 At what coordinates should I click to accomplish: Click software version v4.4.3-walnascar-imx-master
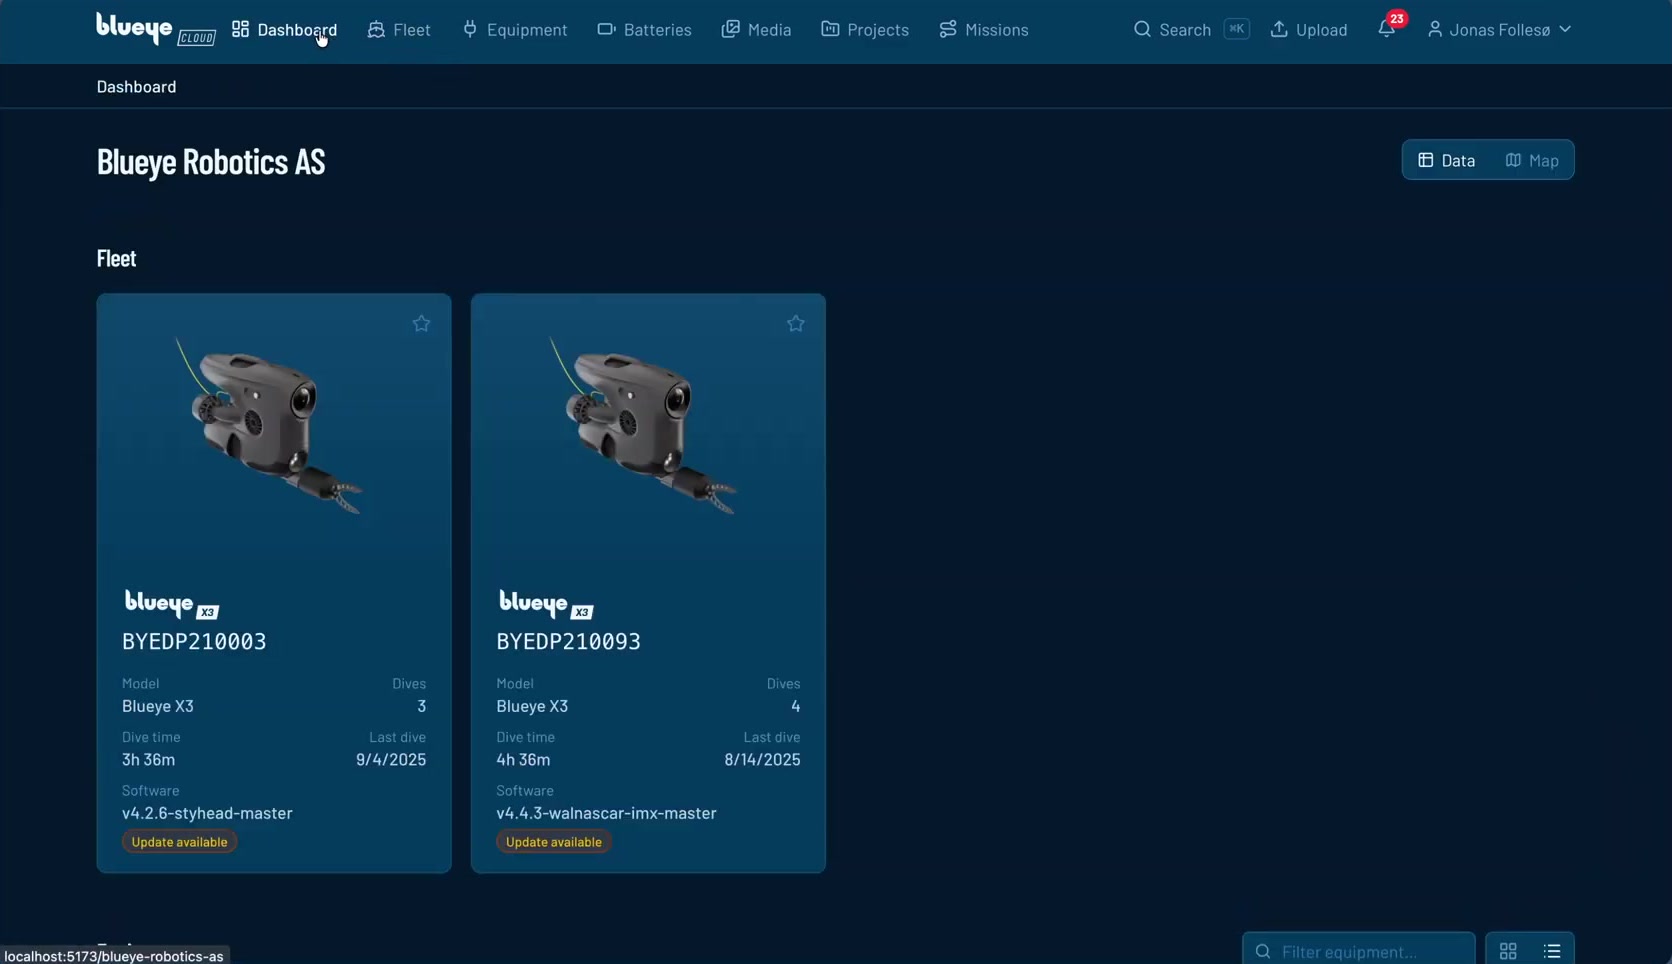coord(606,813)
